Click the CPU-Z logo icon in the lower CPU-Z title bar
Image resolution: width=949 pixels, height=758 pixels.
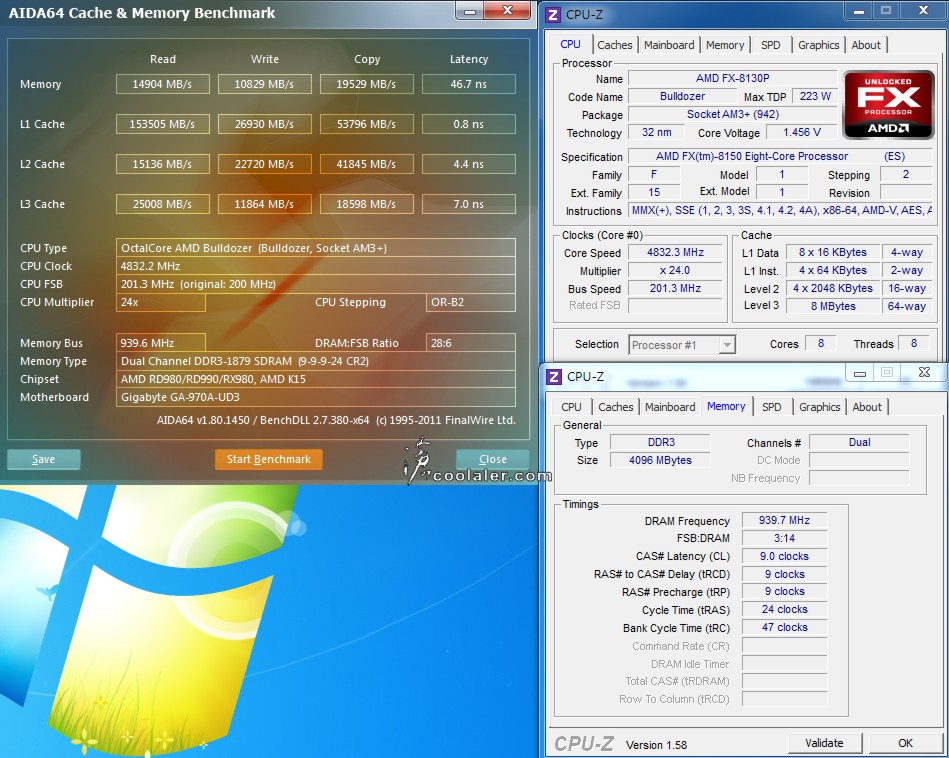tap(554, 377)
